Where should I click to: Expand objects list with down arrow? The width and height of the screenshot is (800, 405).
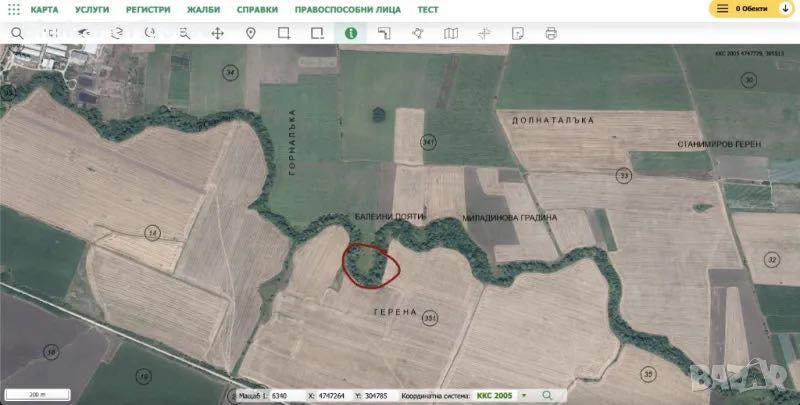point(785,9)
